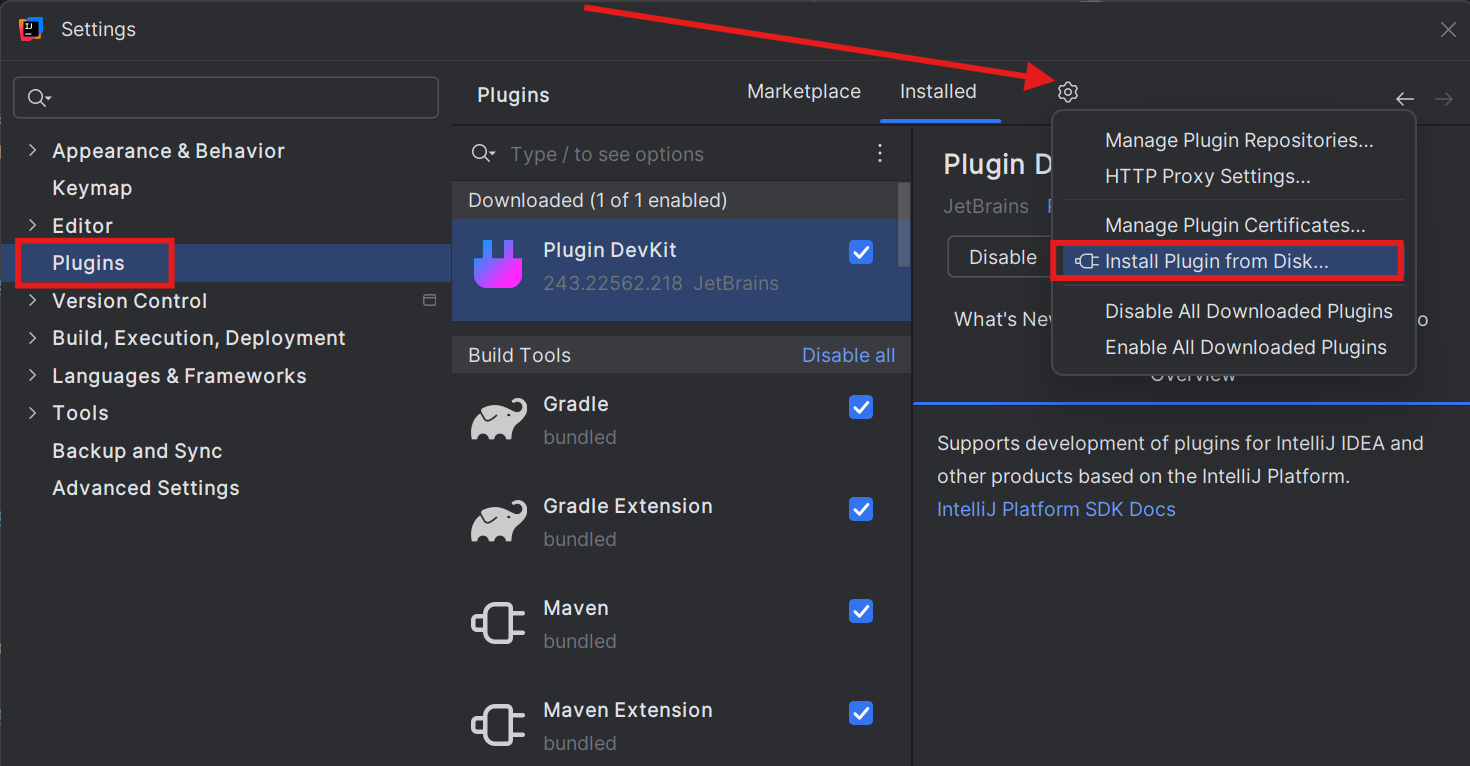Click the back arrow navigation icon

click(x=1405, y=98)
